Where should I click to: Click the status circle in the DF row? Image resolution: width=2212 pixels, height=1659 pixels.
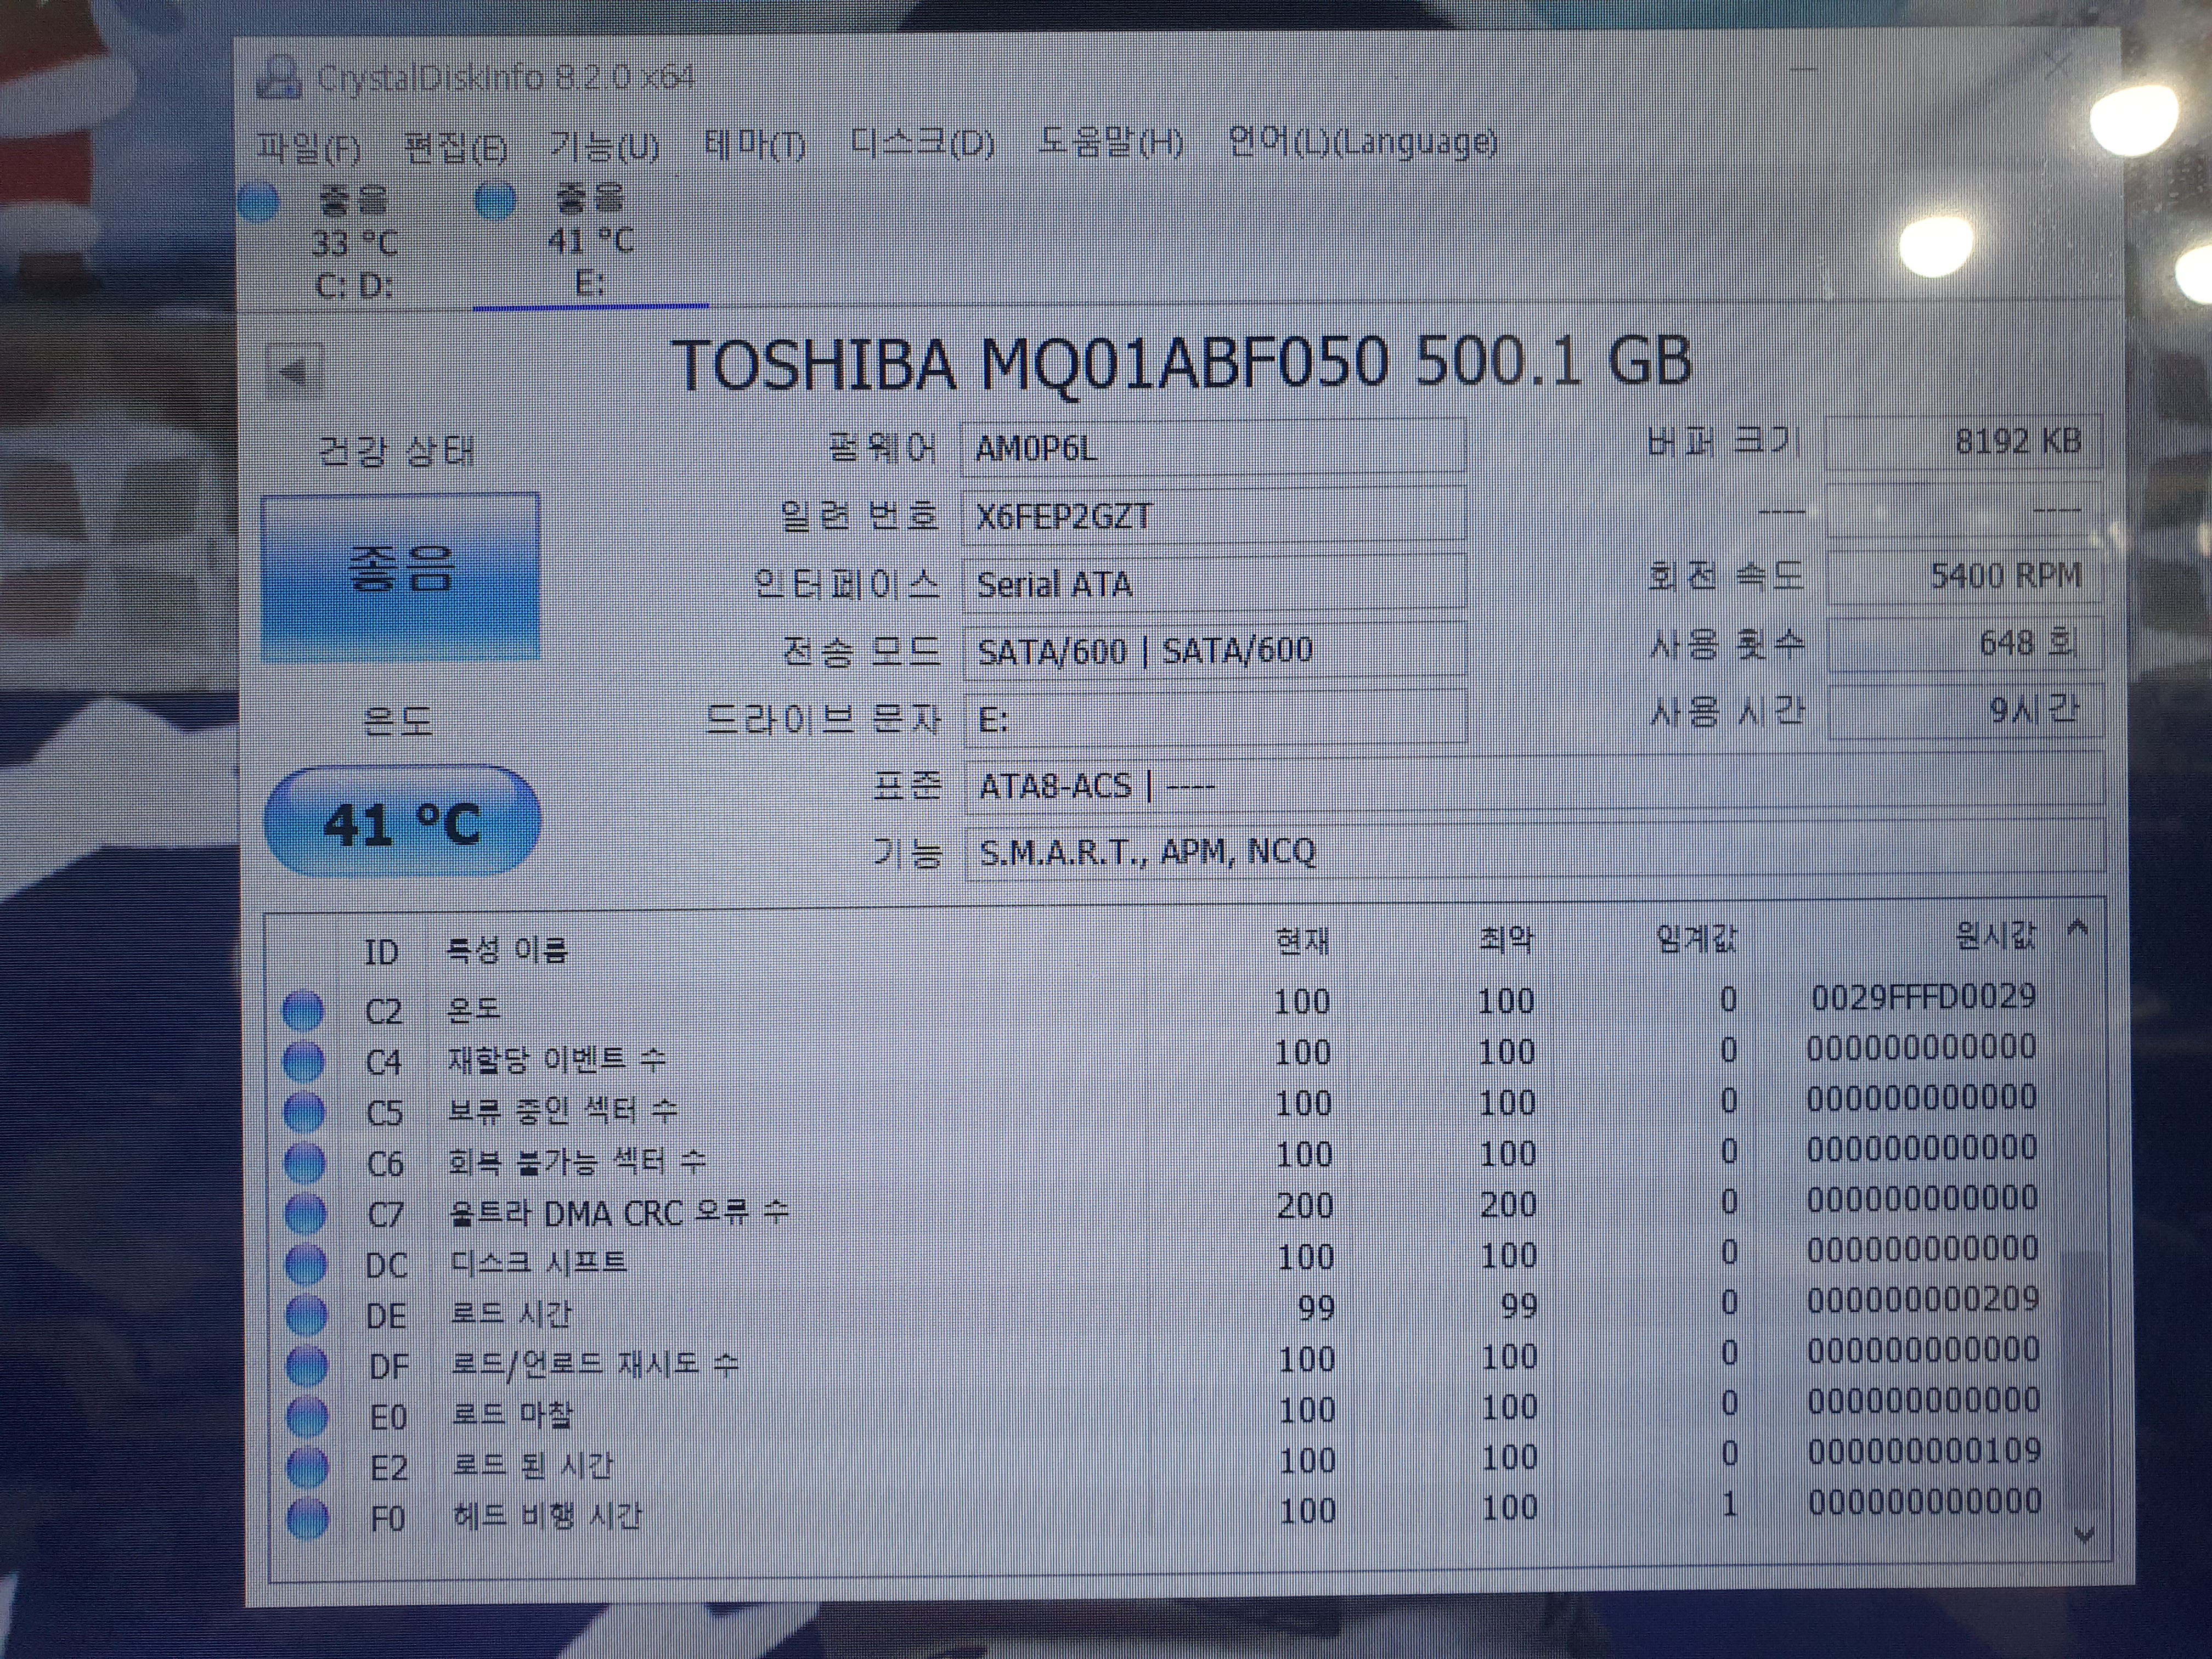[307, 1366]
